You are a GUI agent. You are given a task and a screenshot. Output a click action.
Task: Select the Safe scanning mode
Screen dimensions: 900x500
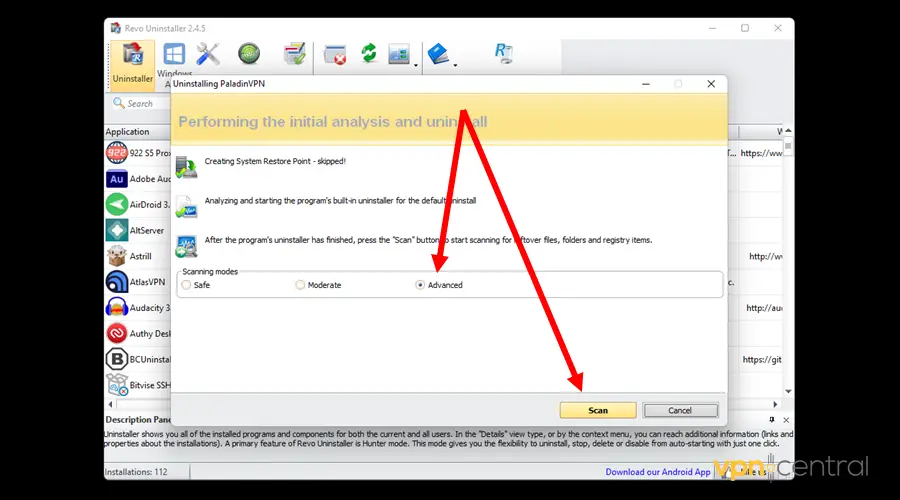[186, 285]
